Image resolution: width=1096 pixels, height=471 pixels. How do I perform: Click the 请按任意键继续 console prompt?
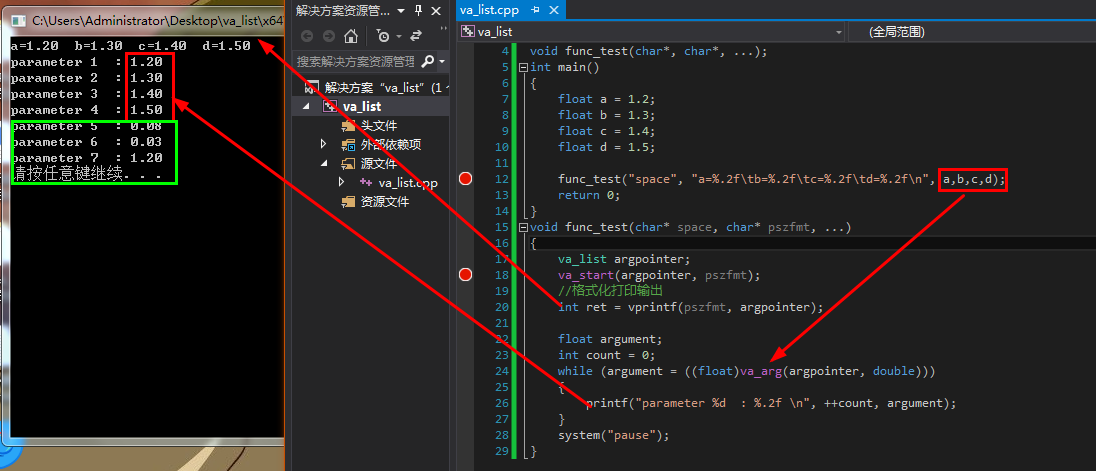tap(87, 175)
